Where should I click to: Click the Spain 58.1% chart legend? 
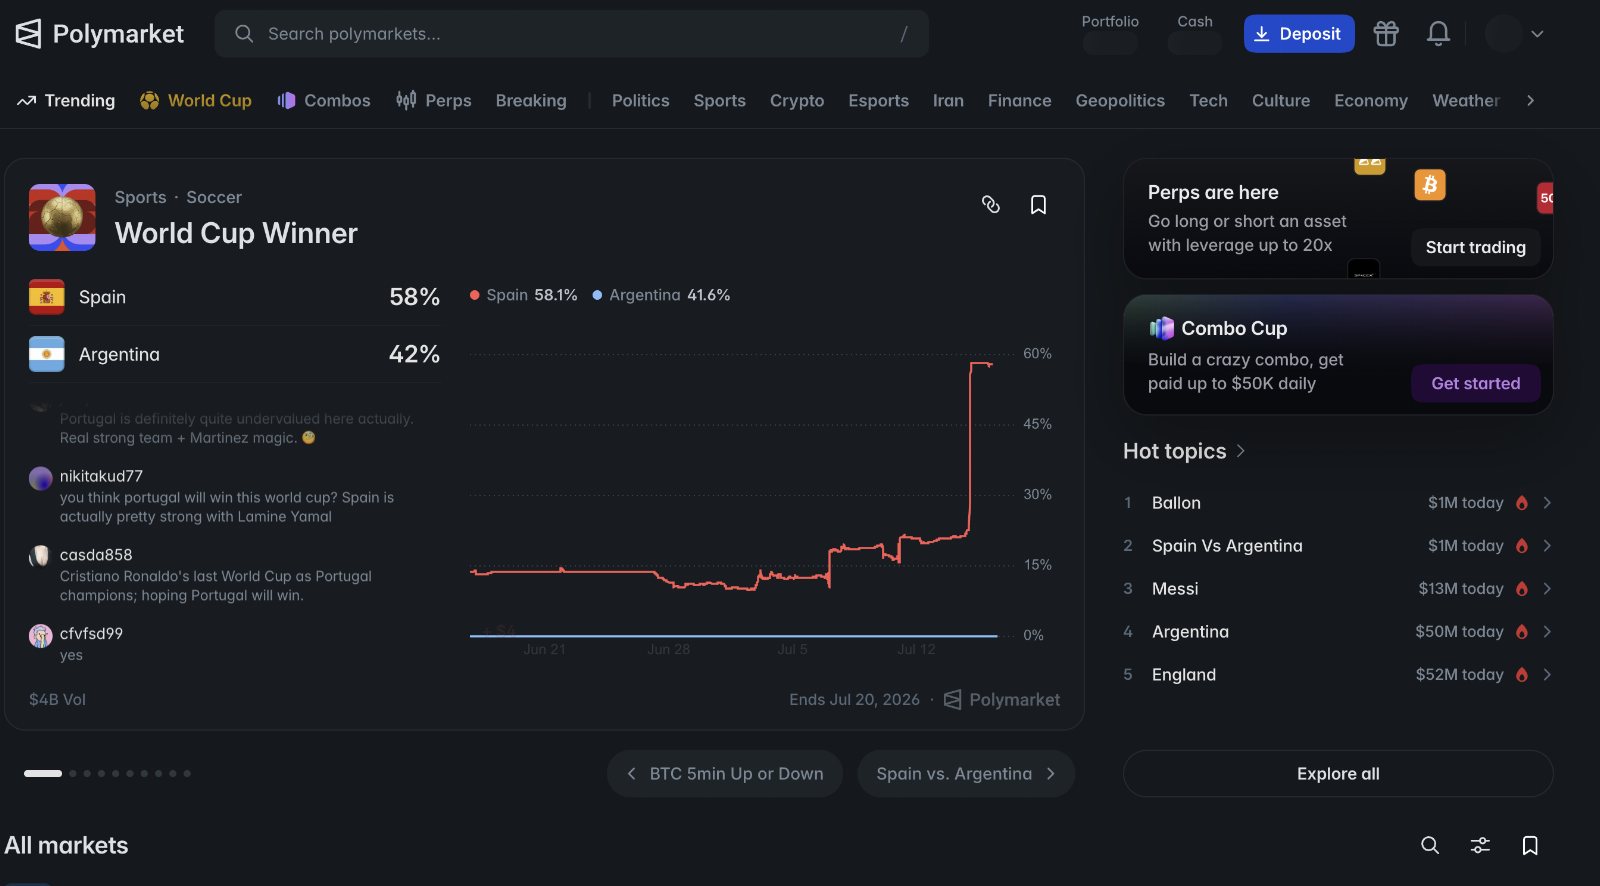tap(524, 295)
